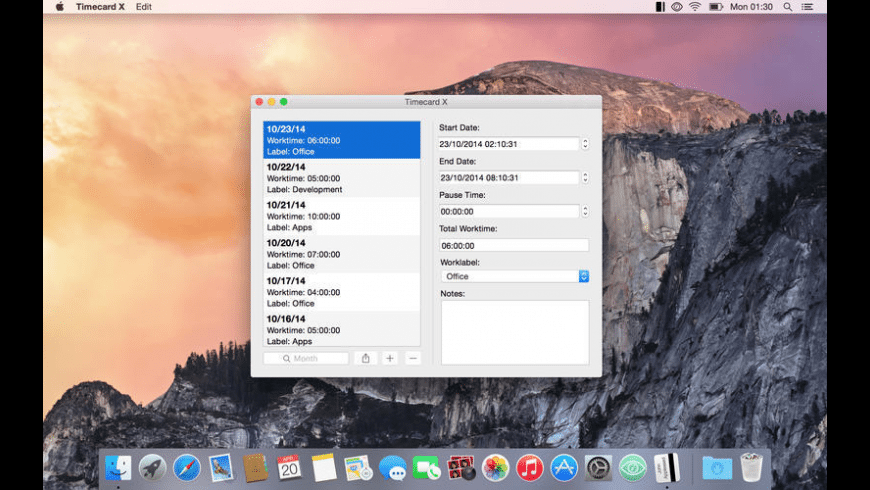Open Contacts from the Dock
The image size is (870, 490).
(x=255, y=468)
